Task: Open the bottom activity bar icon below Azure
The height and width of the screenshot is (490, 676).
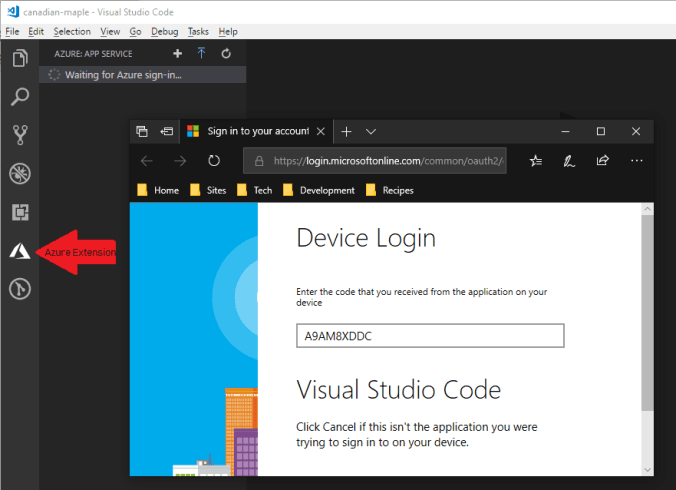Action: (20, 289)
